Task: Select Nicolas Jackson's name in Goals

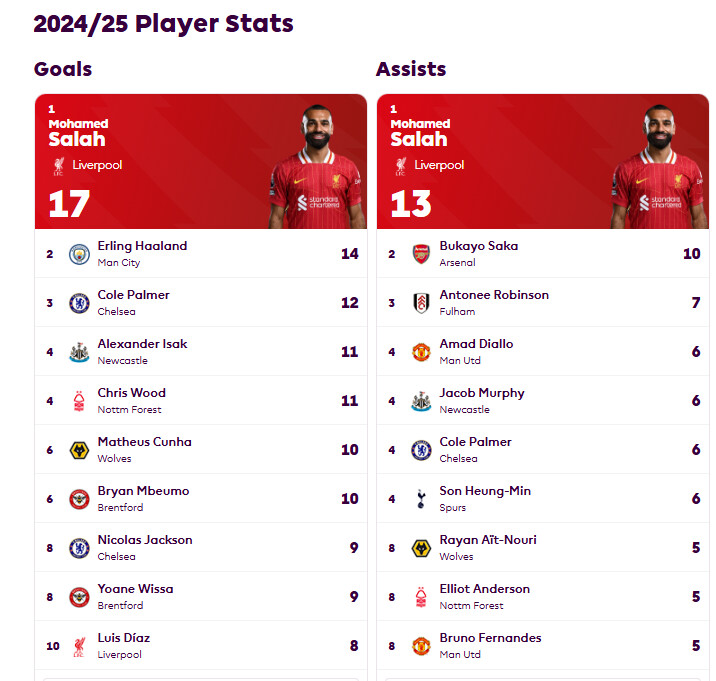Action: pos(144,540)
